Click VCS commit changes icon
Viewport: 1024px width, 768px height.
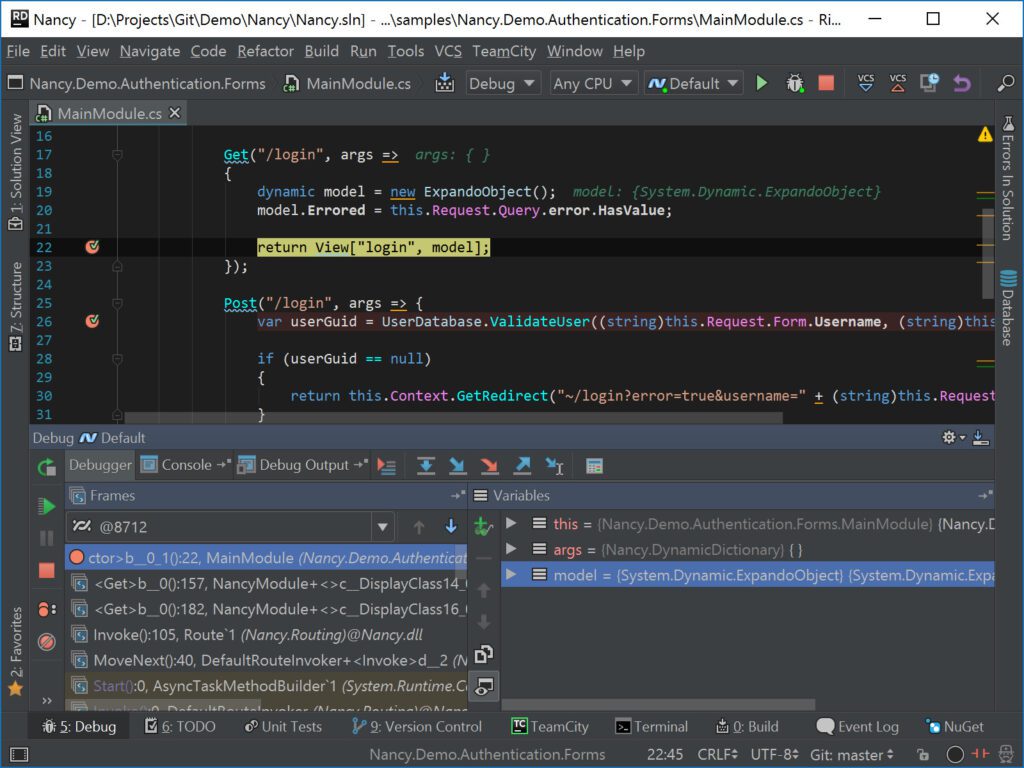tap(898, 83)
